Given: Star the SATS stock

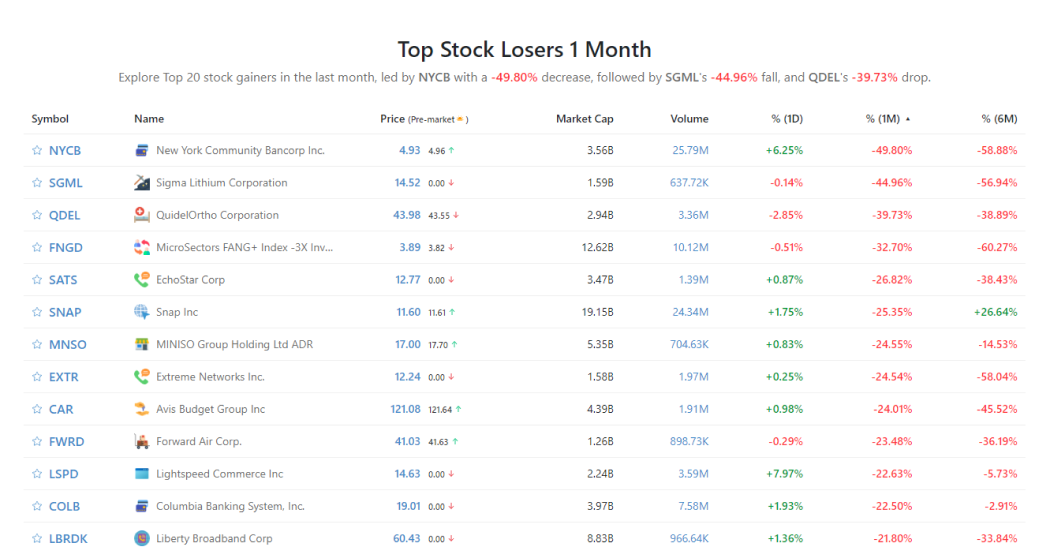Looking at the screenshot, I should tap(37, 280).
